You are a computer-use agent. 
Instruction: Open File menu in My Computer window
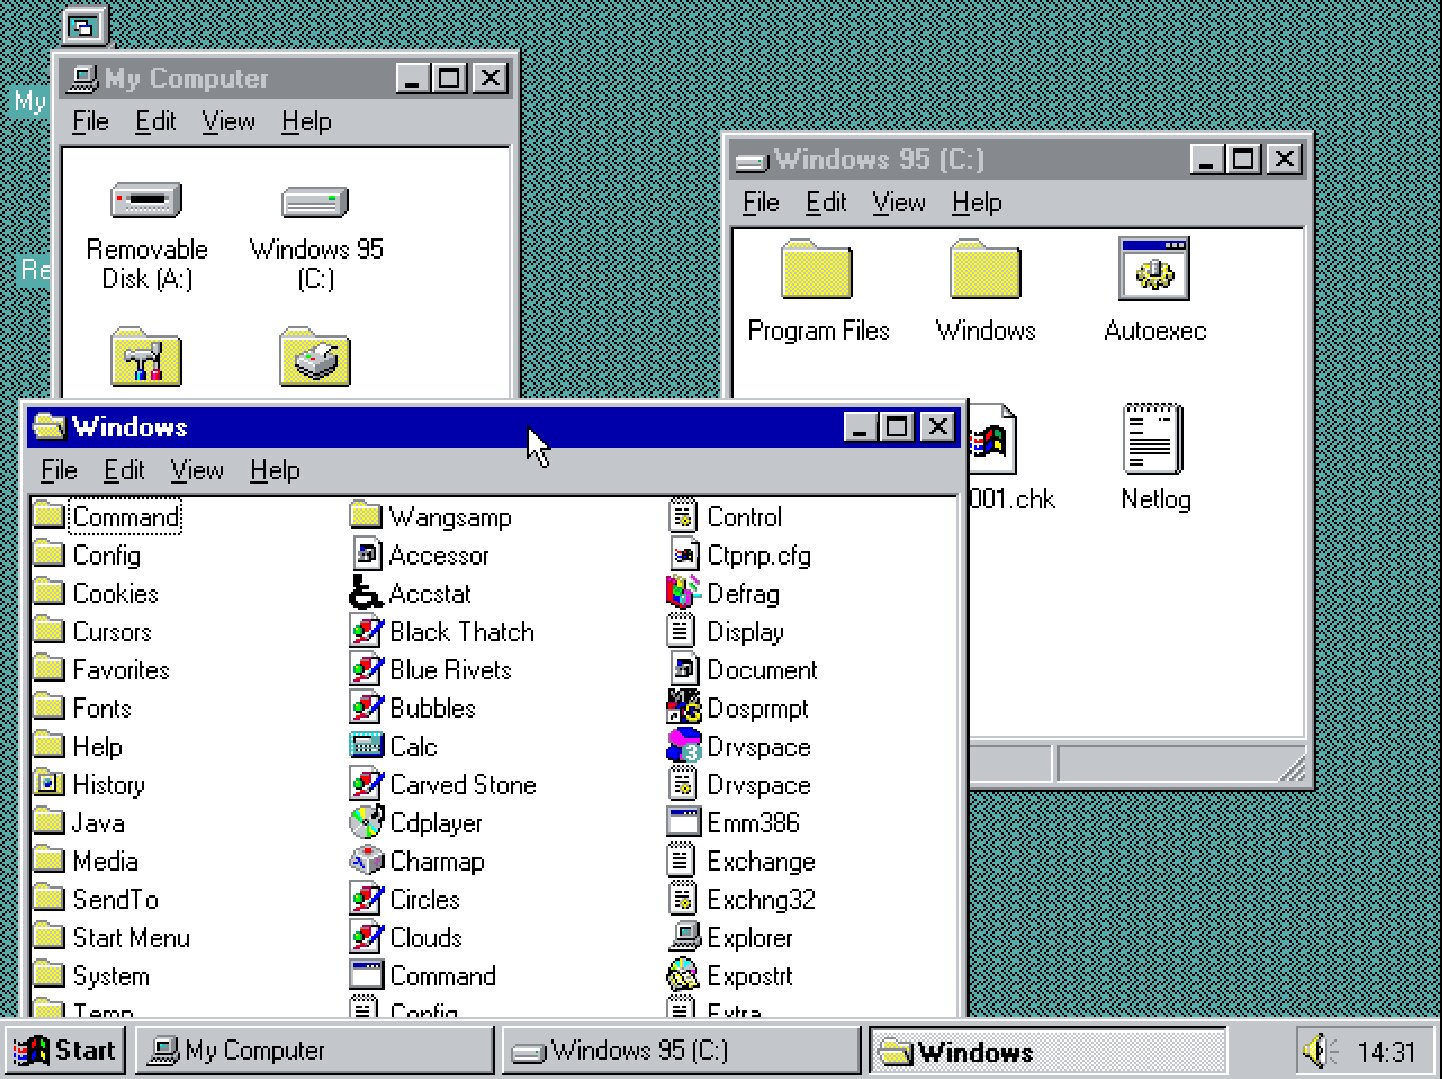click(x=90, y=121)
